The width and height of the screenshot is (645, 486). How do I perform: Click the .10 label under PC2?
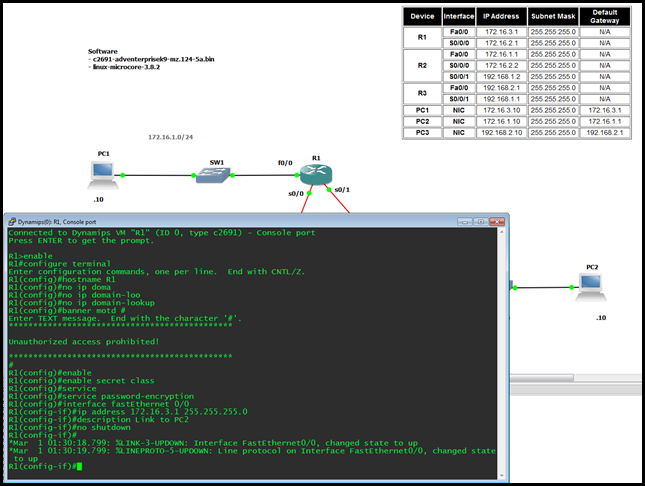(601, 318)
